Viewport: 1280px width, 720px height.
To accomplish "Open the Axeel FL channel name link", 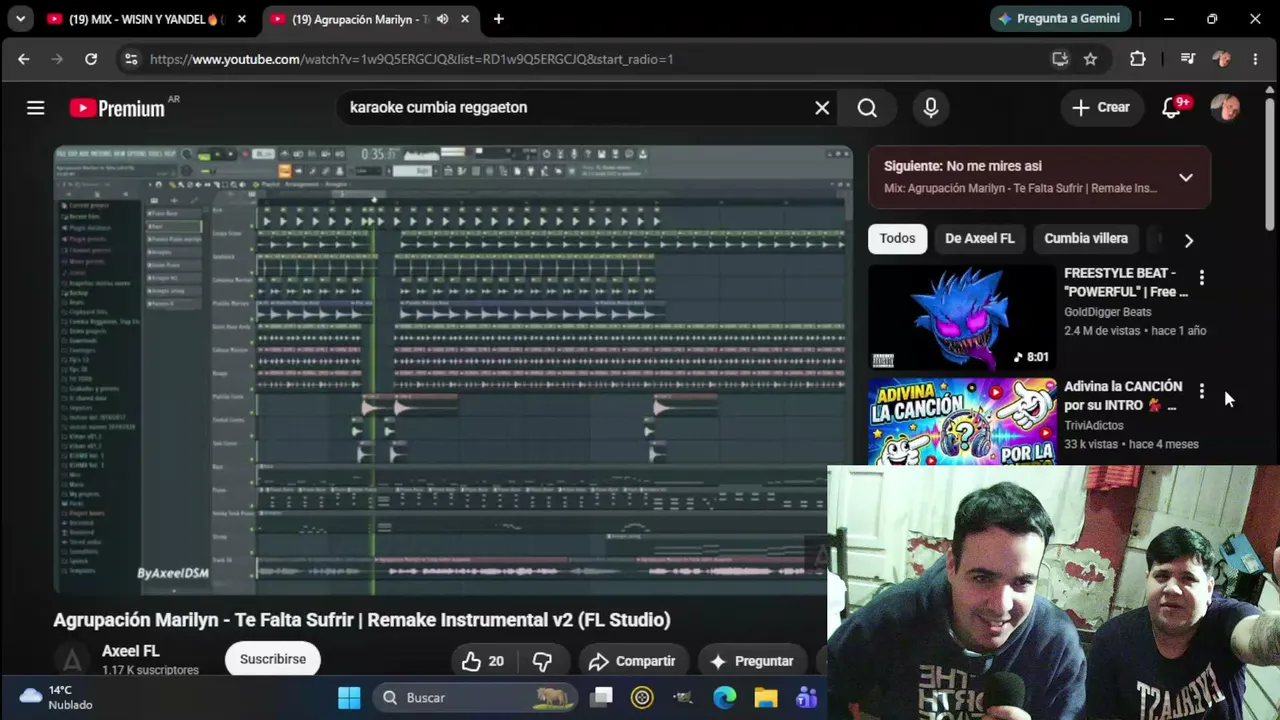I will point(131,651).
